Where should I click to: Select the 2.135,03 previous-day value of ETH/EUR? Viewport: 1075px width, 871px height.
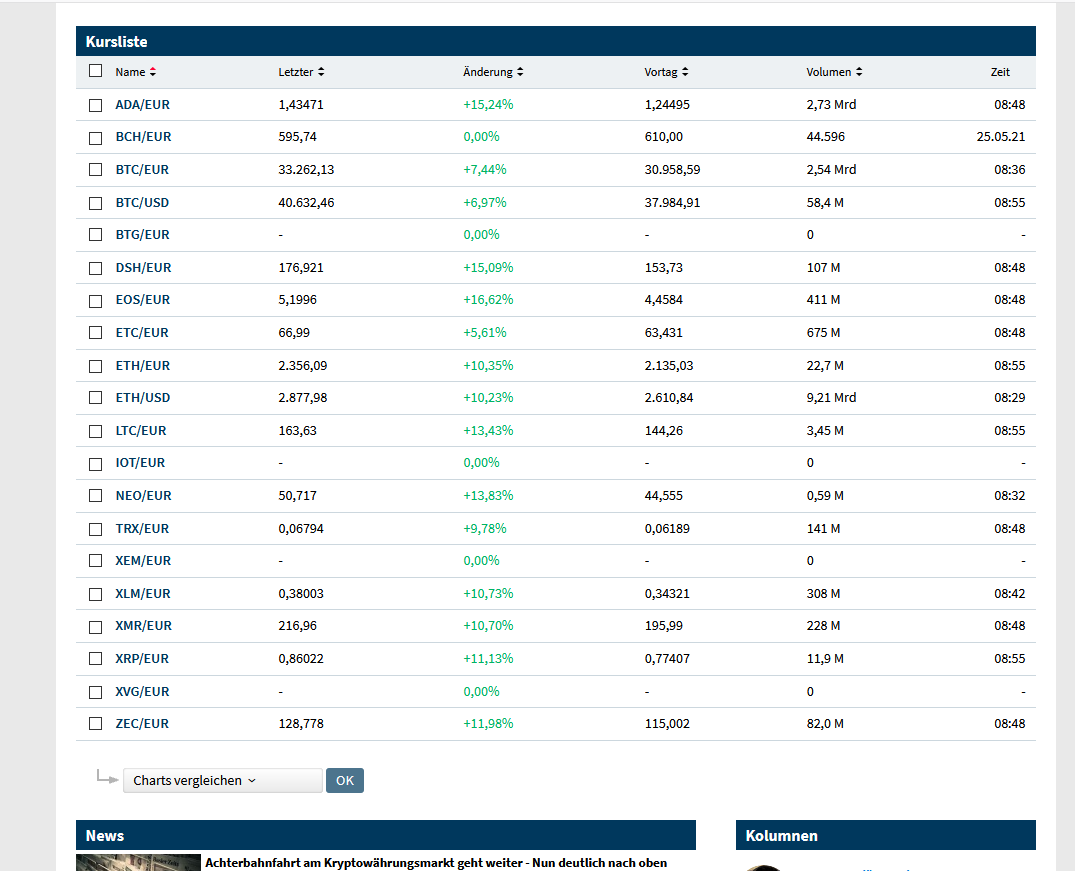click(668, 366)
